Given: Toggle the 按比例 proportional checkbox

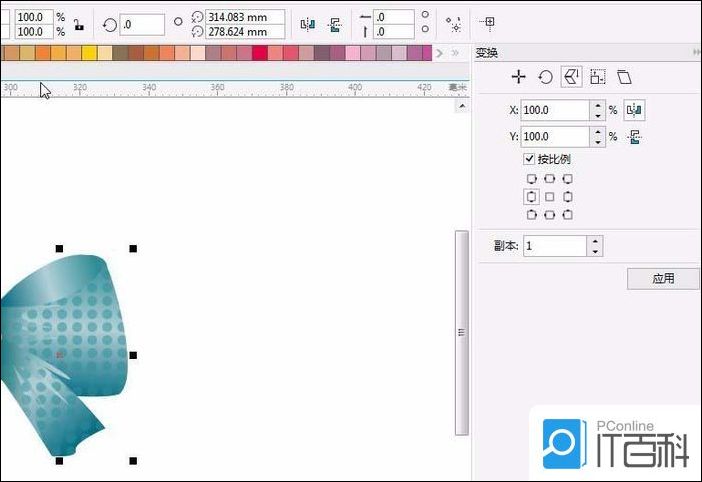Looking at the screenshot, I should pyautogui.click(x=529, y=159).
